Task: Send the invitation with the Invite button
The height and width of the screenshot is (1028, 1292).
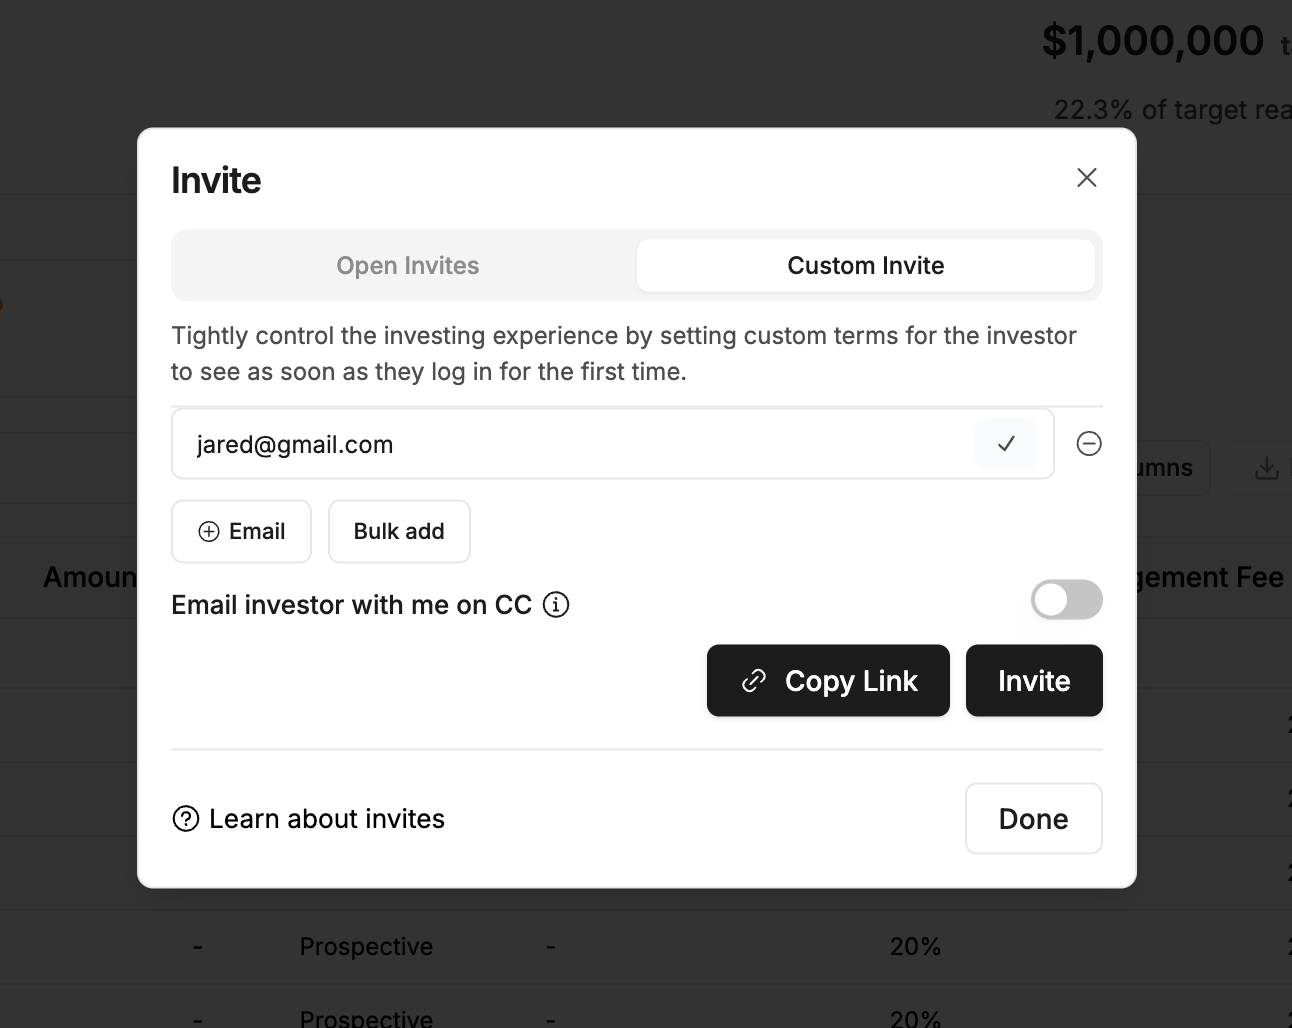Action: click(x=1034, y=681)
